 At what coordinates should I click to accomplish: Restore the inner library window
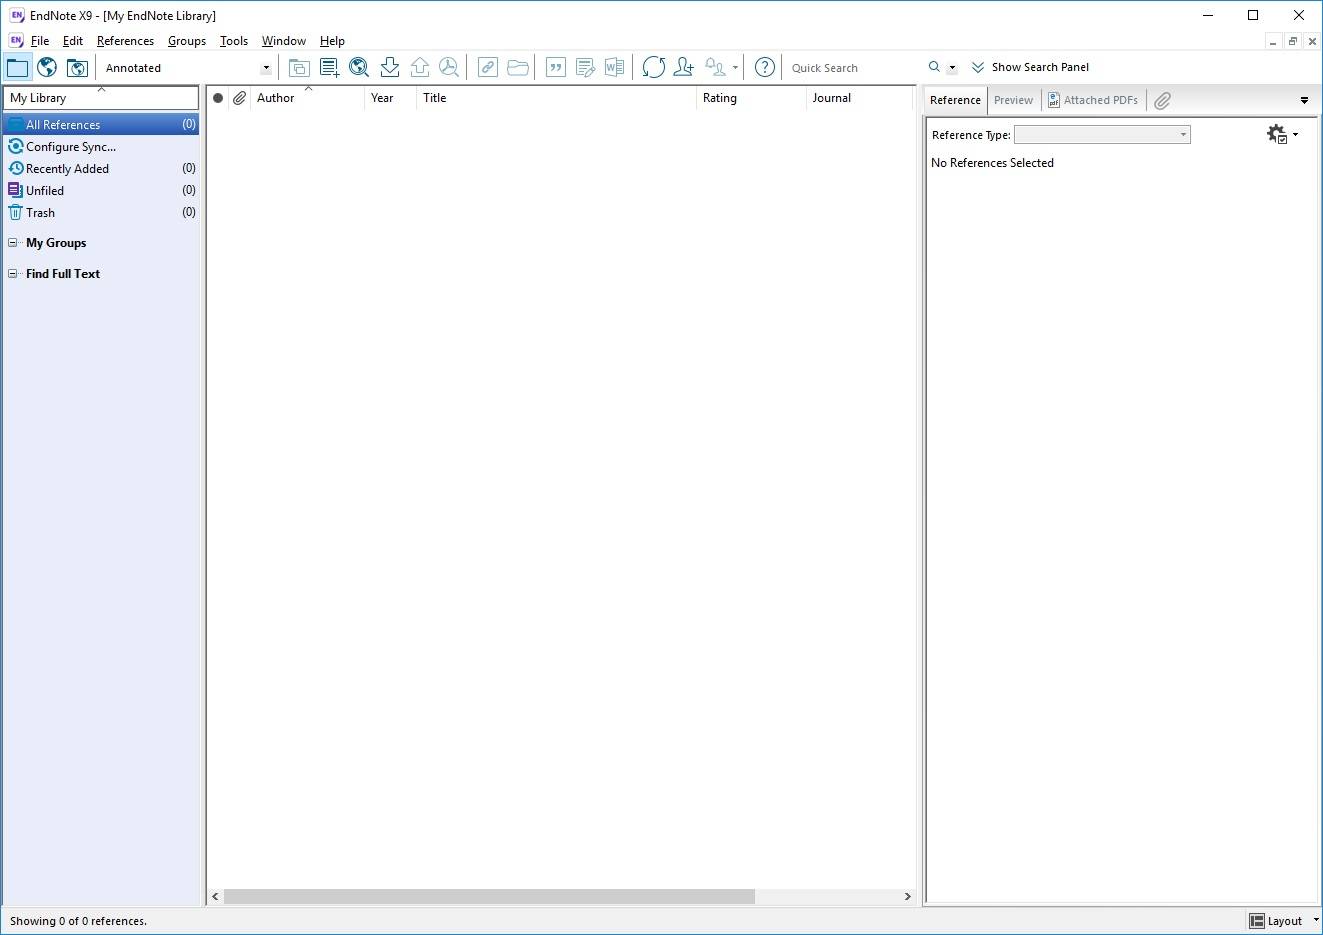click(x=1292, y=41)
